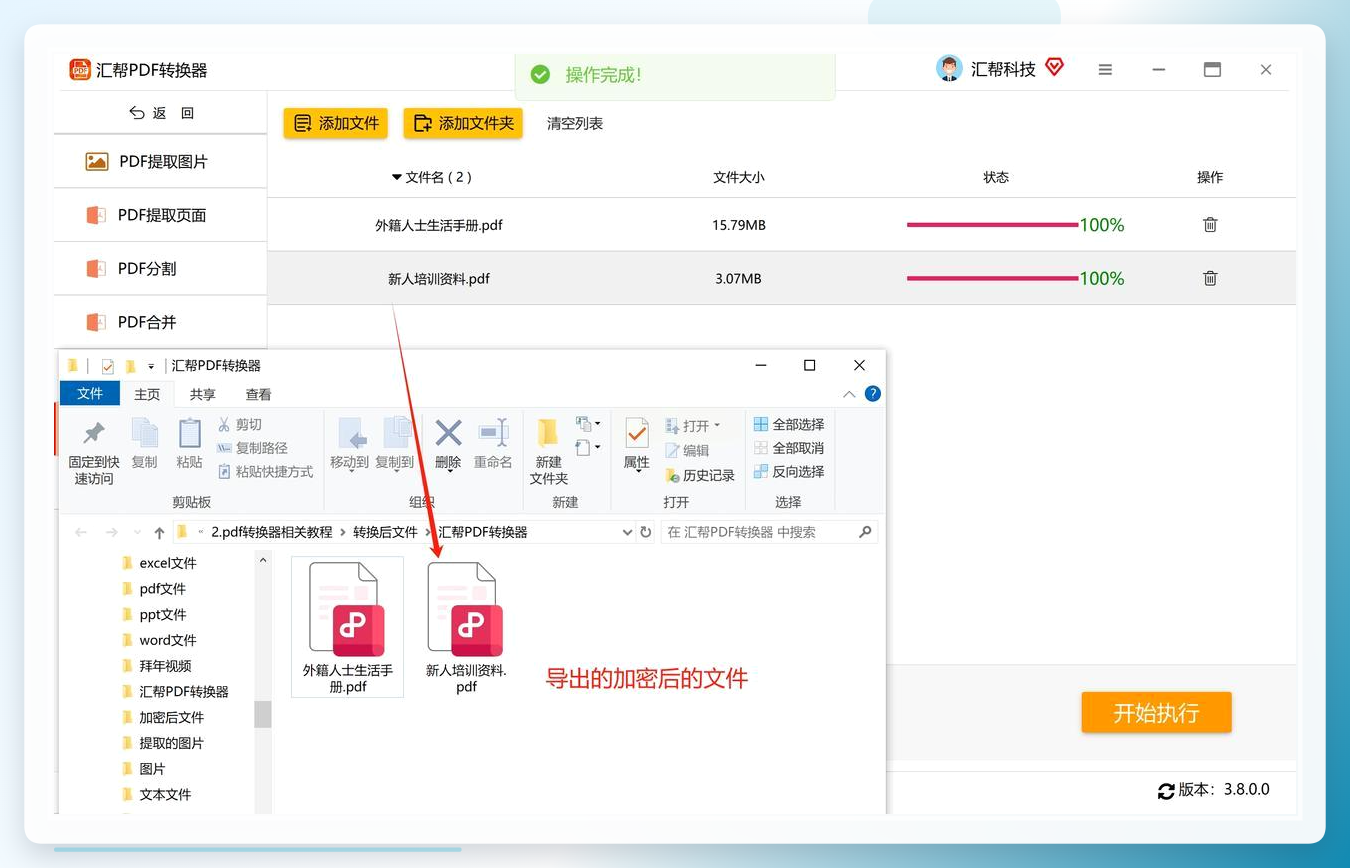
Task: Click the Explorer help question mark
Action: click(x=872, y=394)
